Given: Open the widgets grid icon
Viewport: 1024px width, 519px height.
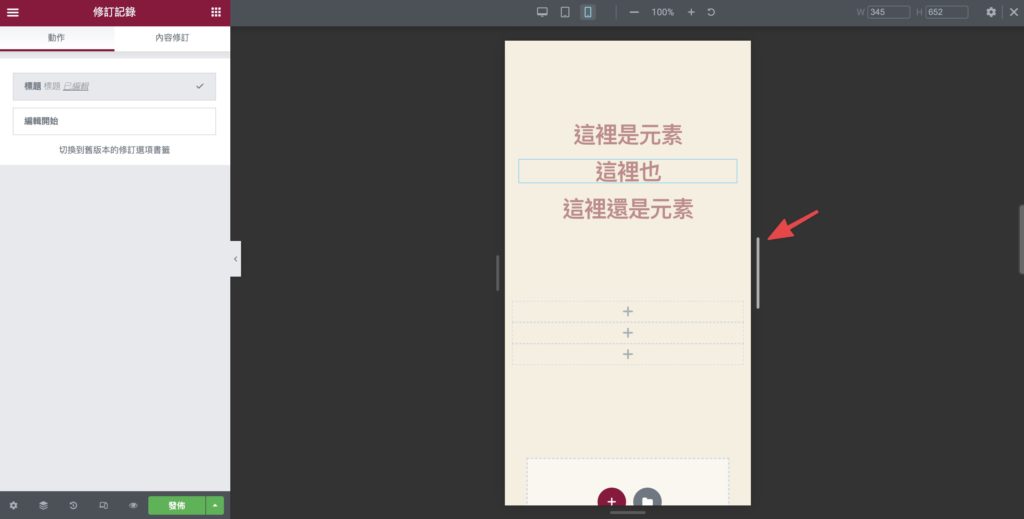Looking at the screenshot, I should (x=216, y=12).
